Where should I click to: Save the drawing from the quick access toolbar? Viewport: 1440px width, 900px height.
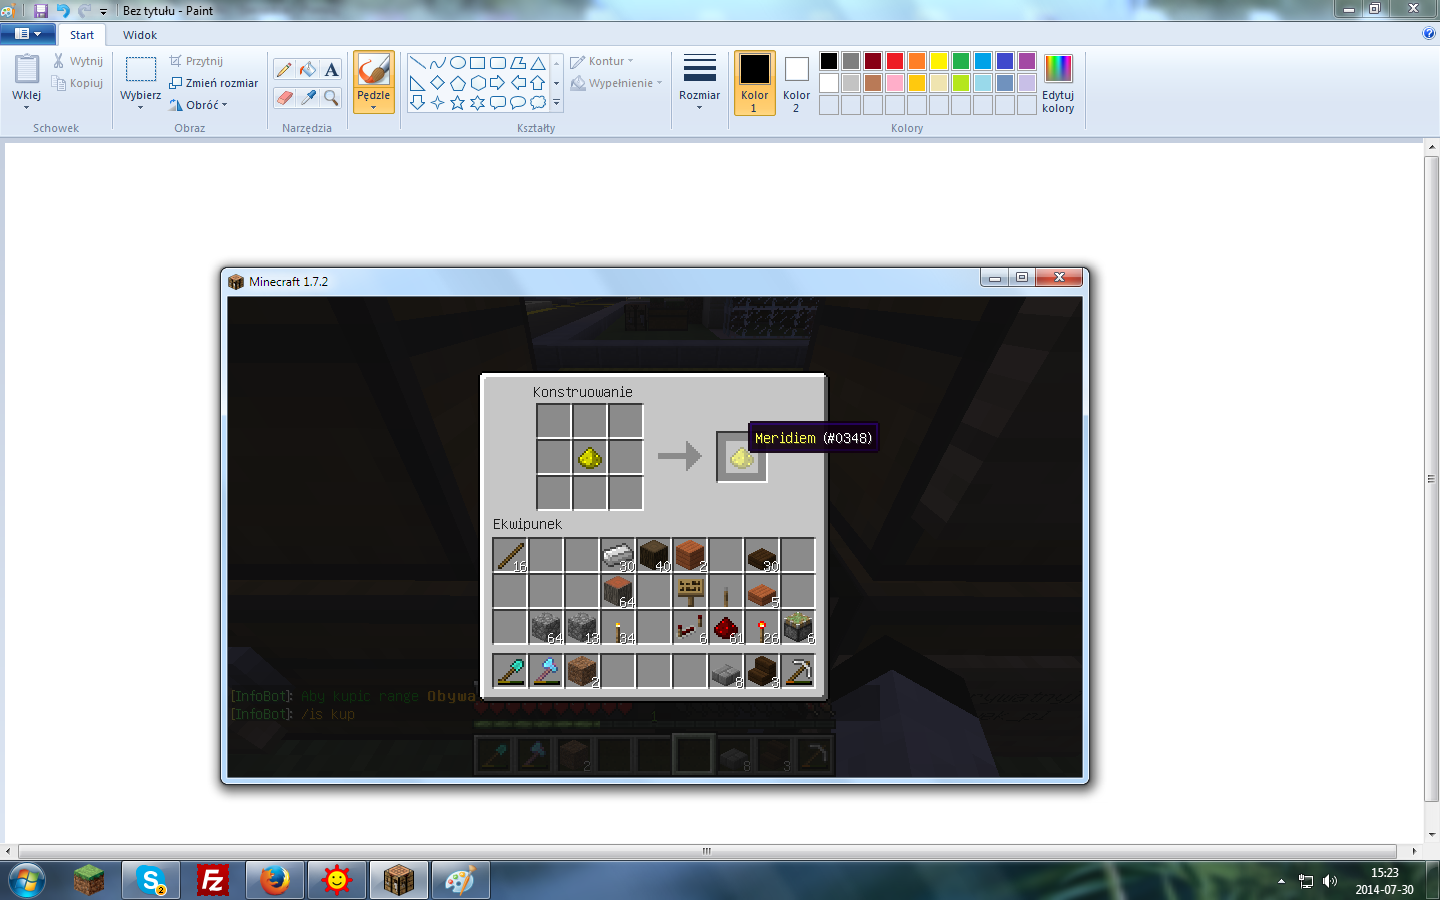[x=41, y=10]
